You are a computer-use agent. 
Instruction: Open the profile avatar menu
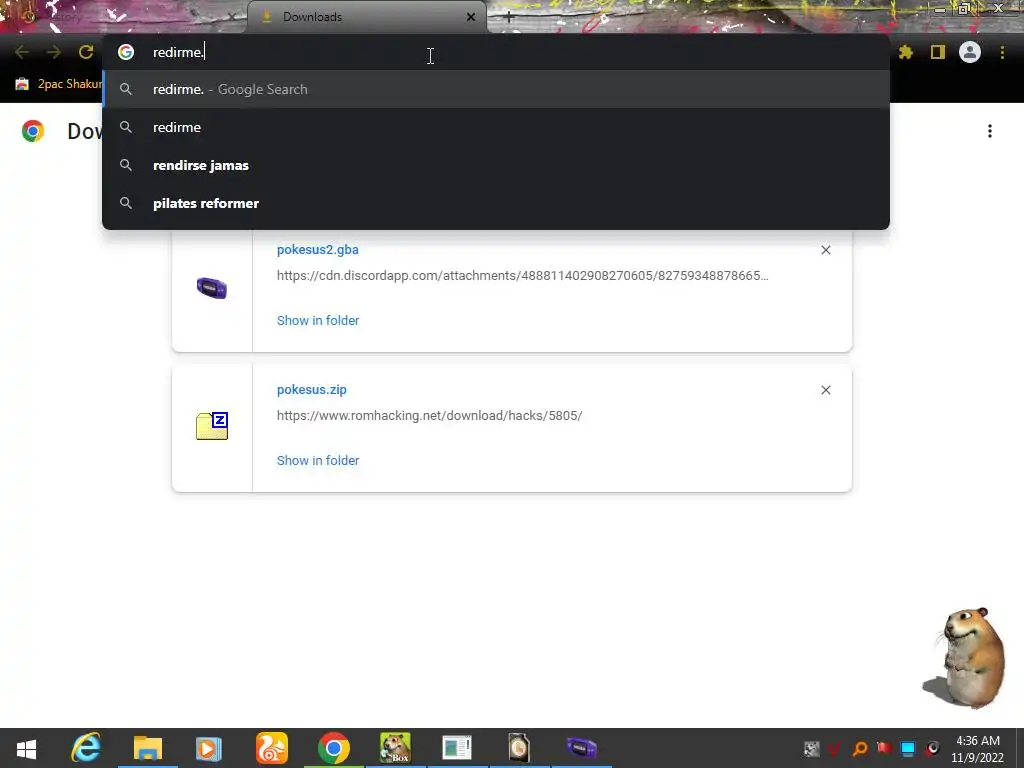click(x=970, y=52)
